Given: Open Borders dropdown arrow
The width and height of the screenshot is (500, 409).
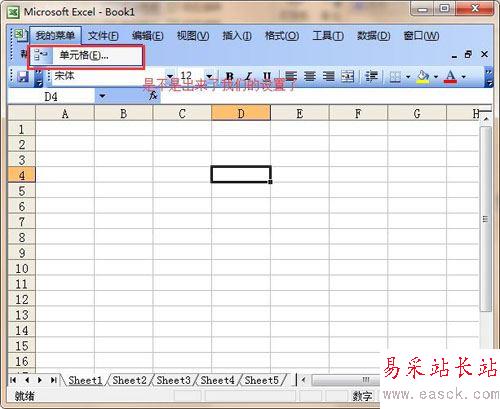Looking at the screenshot, I should (408, 77).
